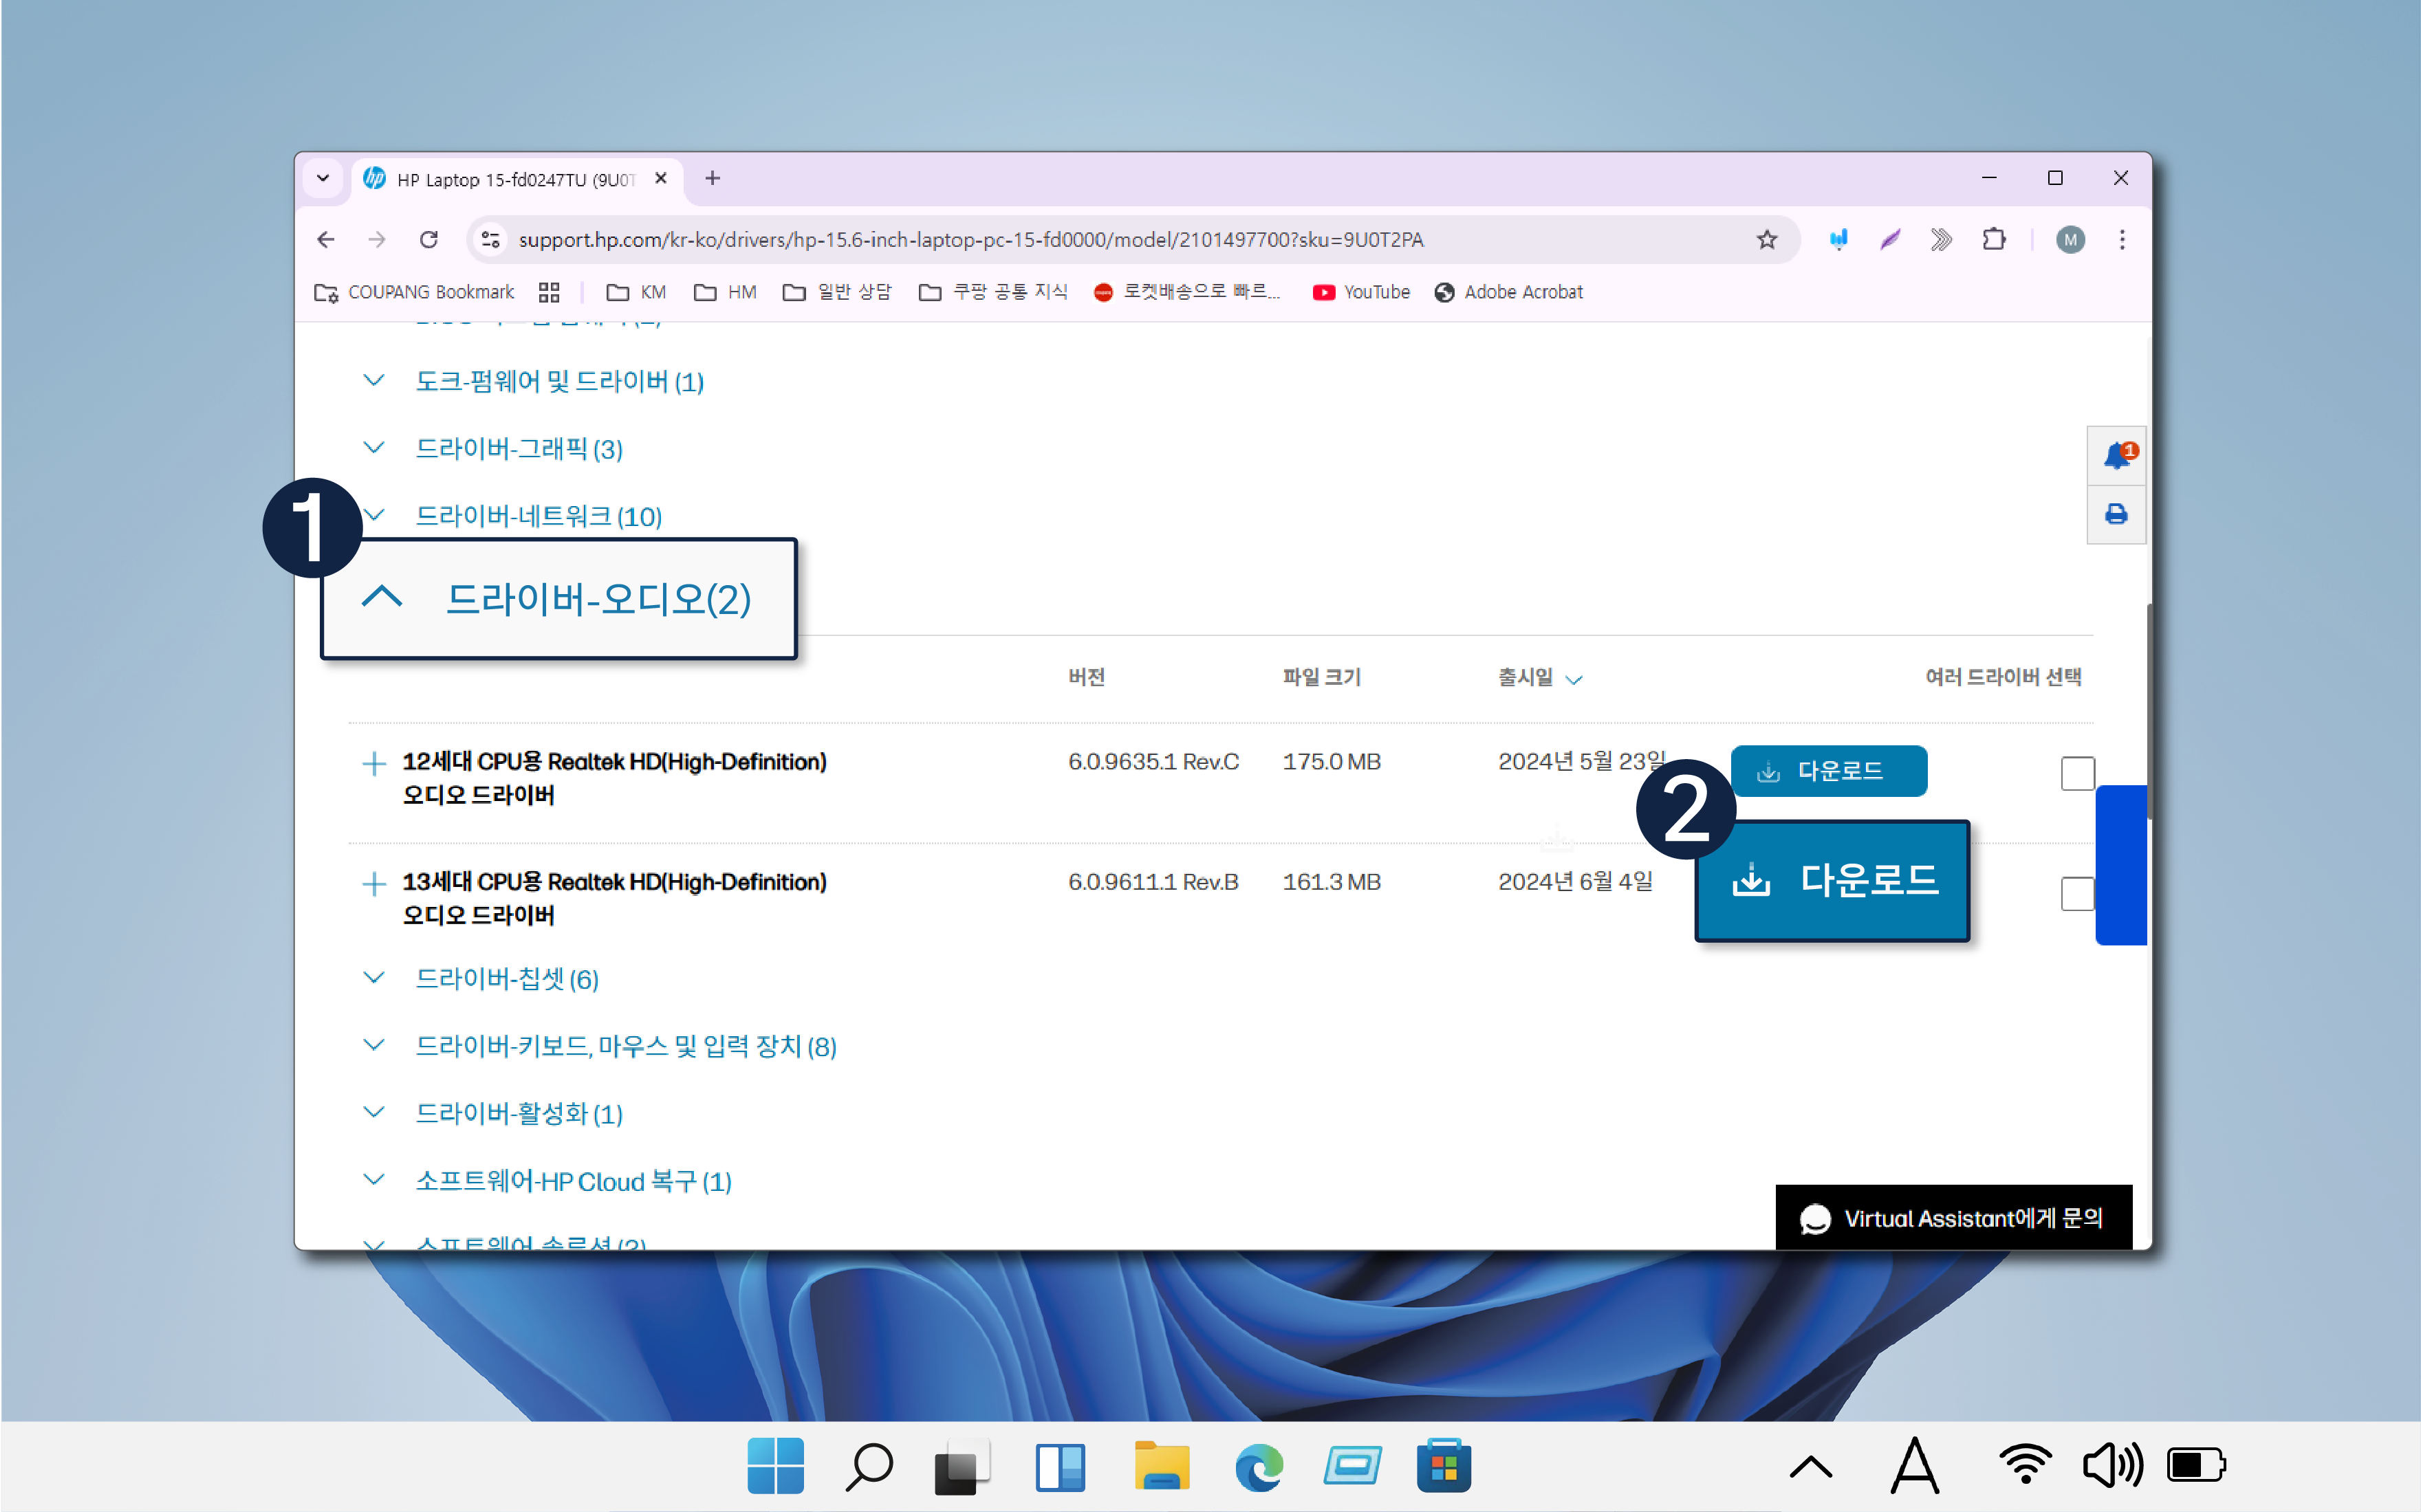
Task: Reload the page using refresh icon
Action: click(429, 240)
